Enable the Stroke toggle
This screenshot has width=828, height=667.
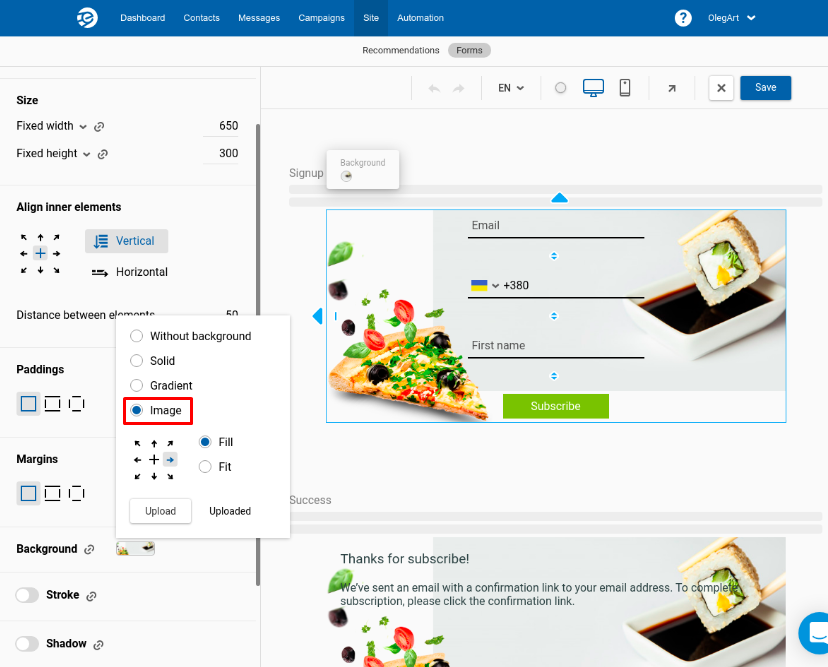[27, 595]
